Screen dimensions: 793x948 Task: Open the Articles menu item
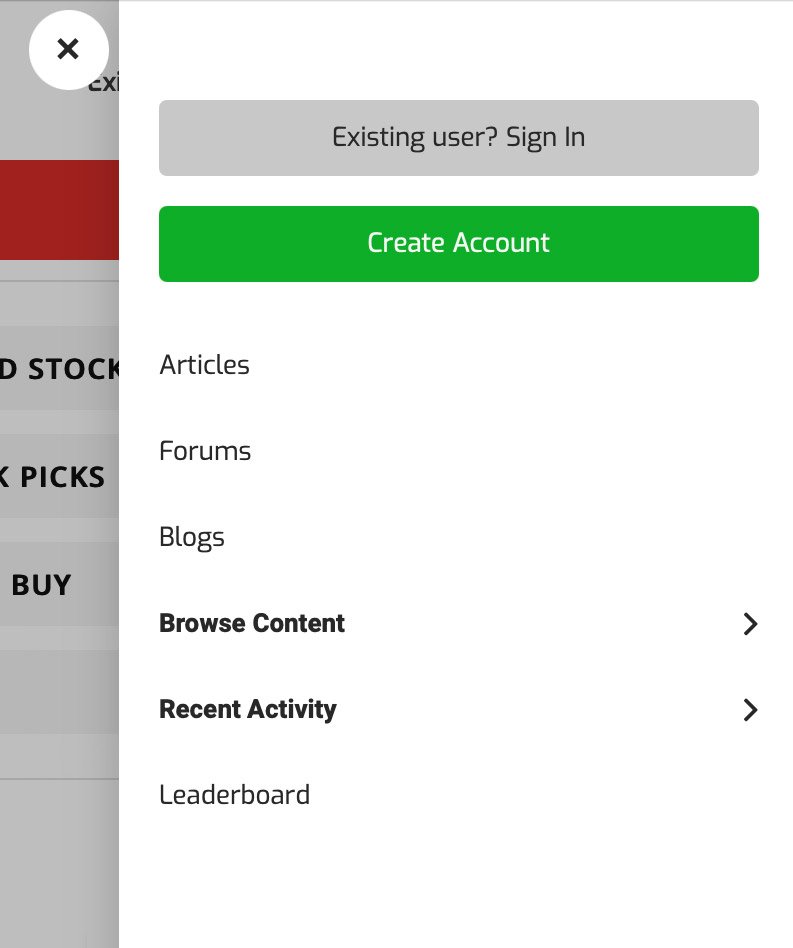pyautogui.click(x=204, y=365)
